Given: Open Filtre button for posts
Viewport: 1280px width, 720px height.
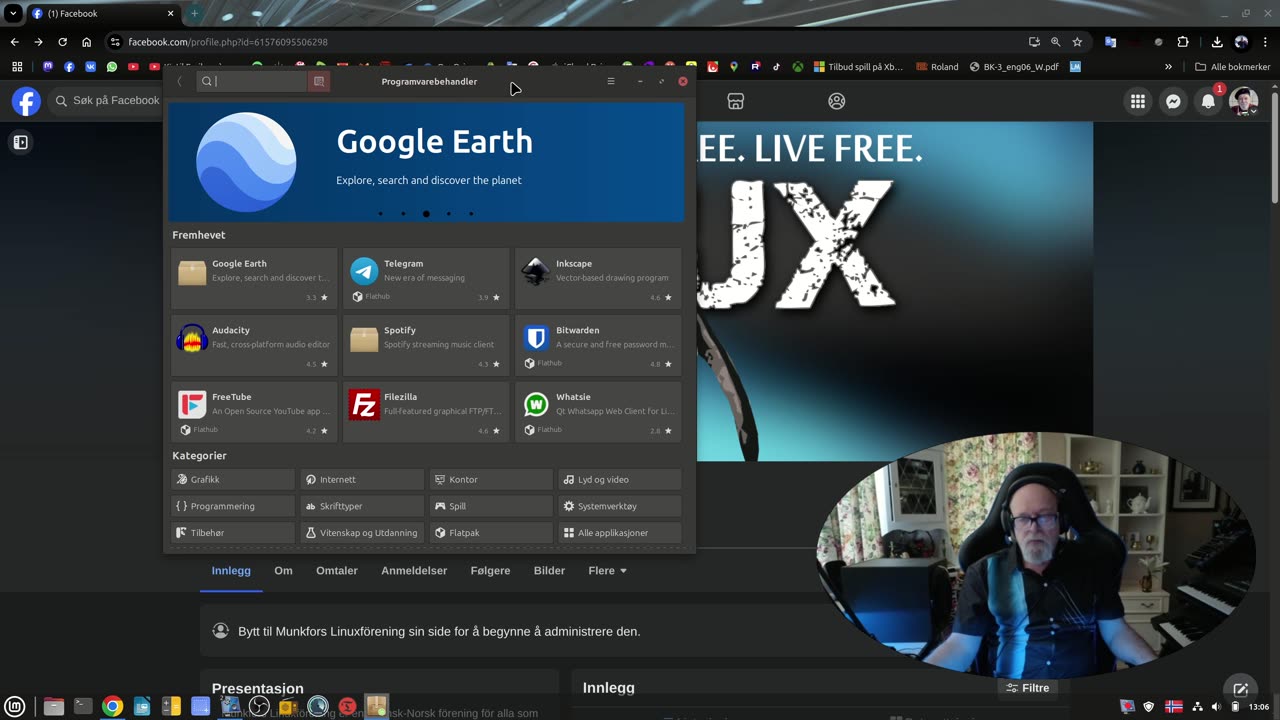Looking at the screenshot, I should click(1028, 688).
